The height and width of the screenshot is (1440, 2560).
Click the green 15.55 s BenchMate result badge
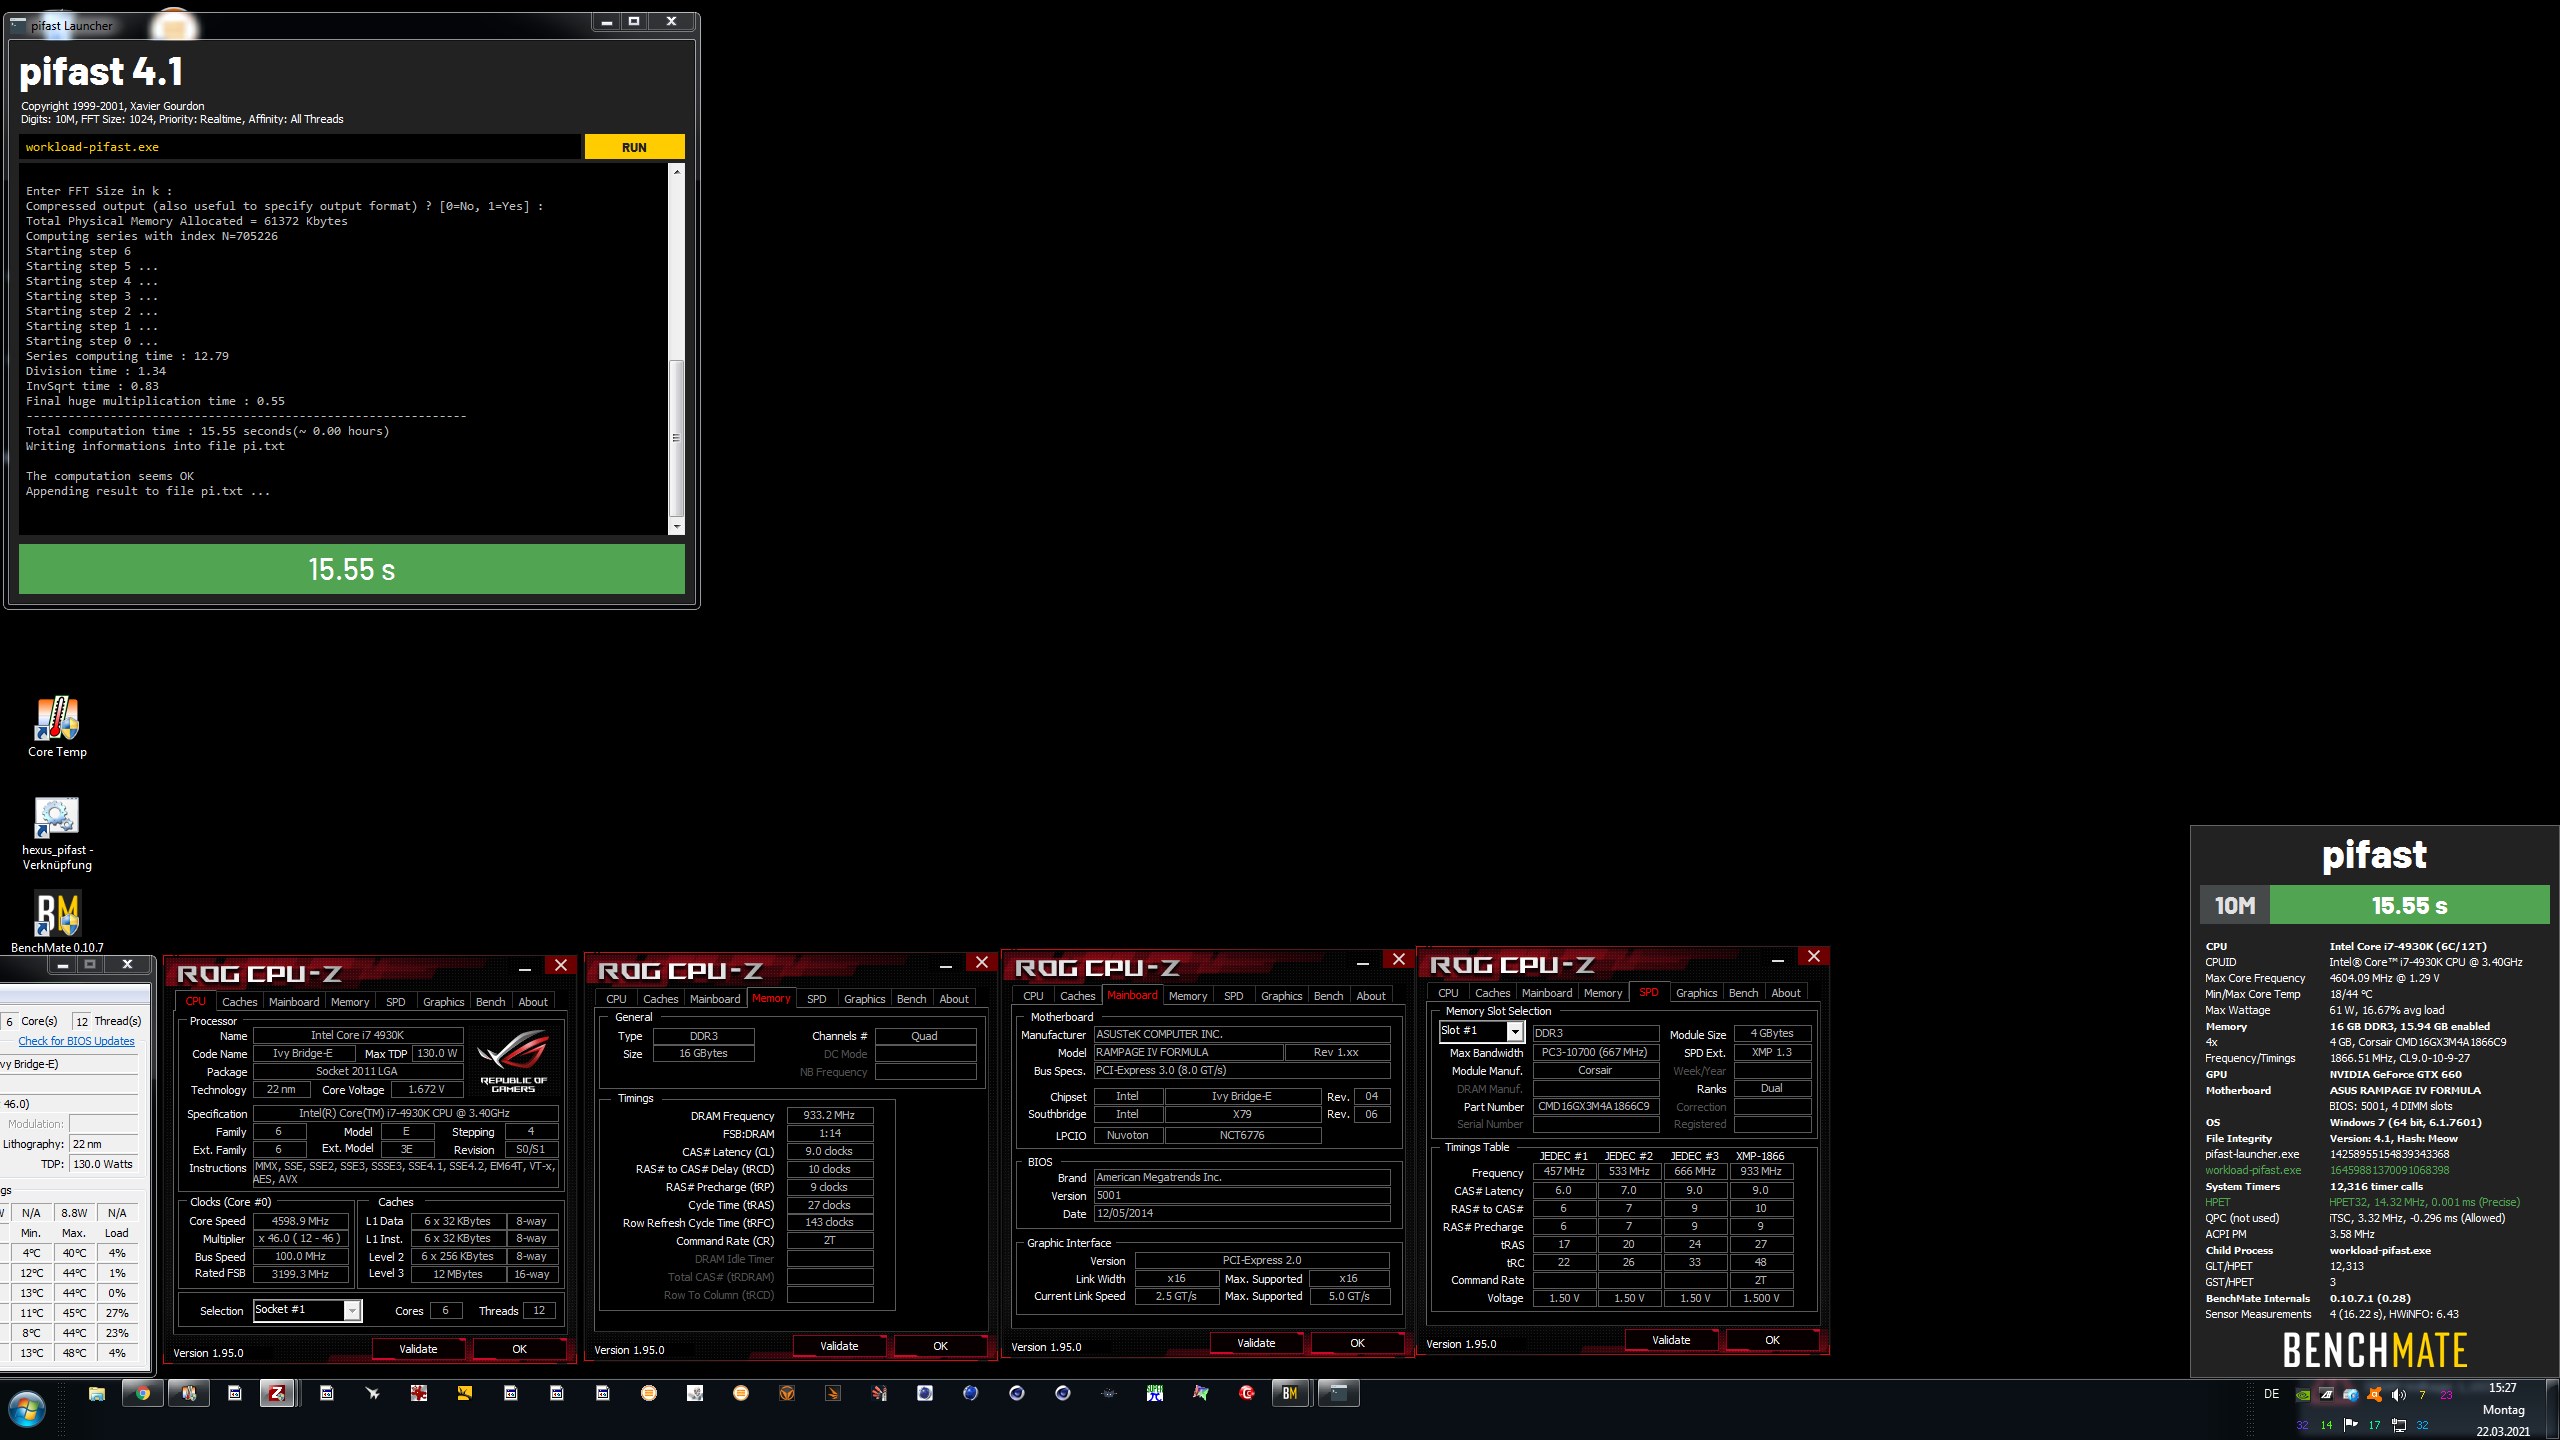tap(2409, 906)
